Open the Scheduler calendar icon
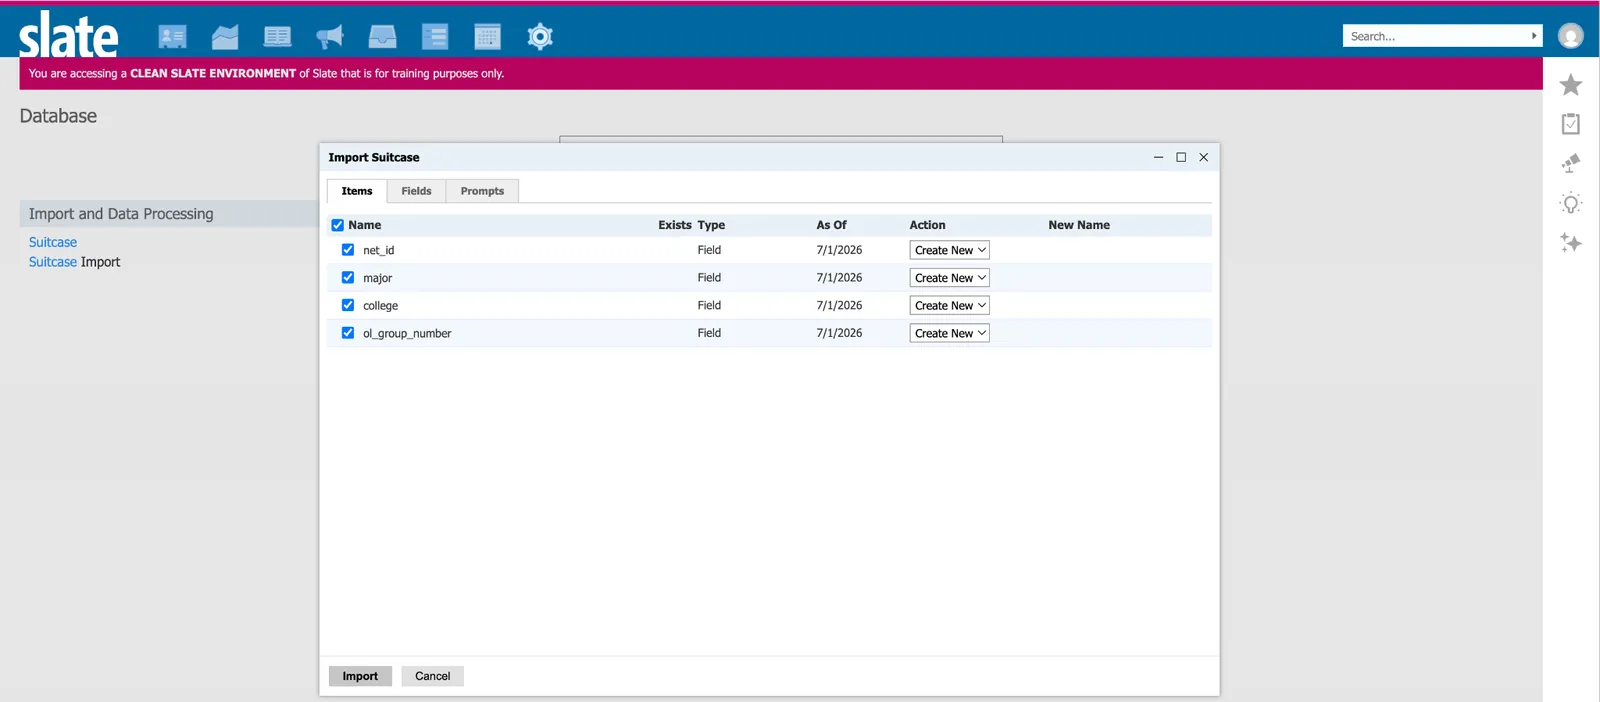 pos(487,37)
